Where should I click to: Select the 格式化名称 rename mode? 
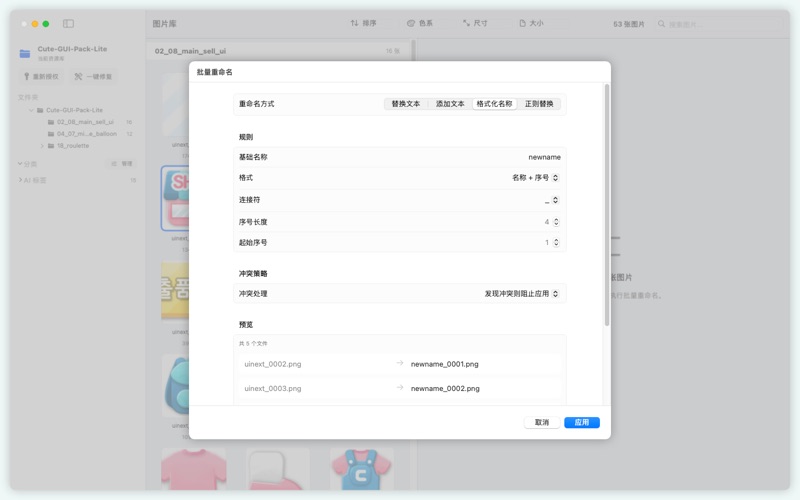click(x=494, y=104)
